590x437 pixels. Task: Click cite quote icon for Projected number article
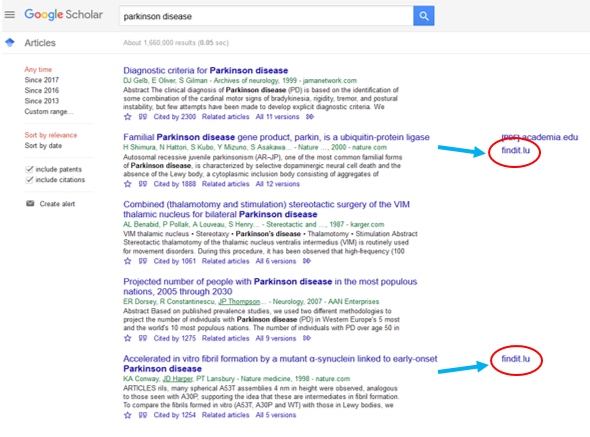(x=143, y=338)
